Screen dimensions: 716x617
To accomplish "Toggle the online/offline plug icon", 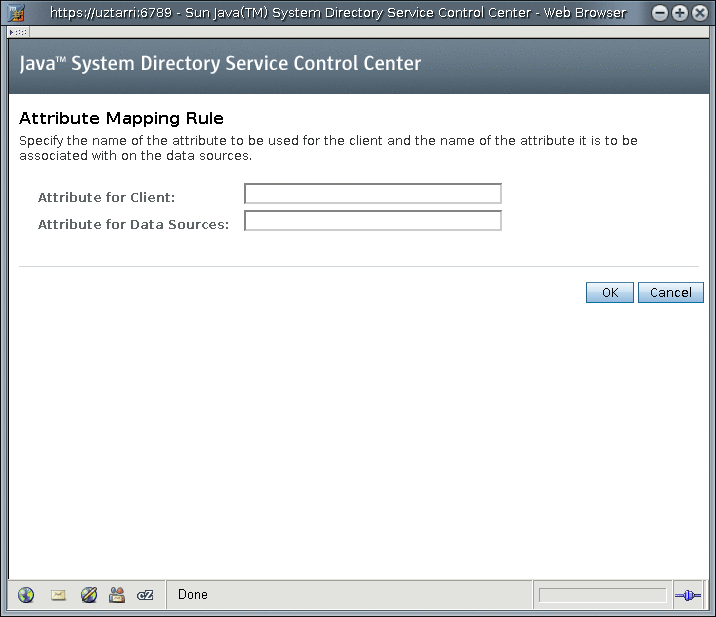I will (688, 595).
